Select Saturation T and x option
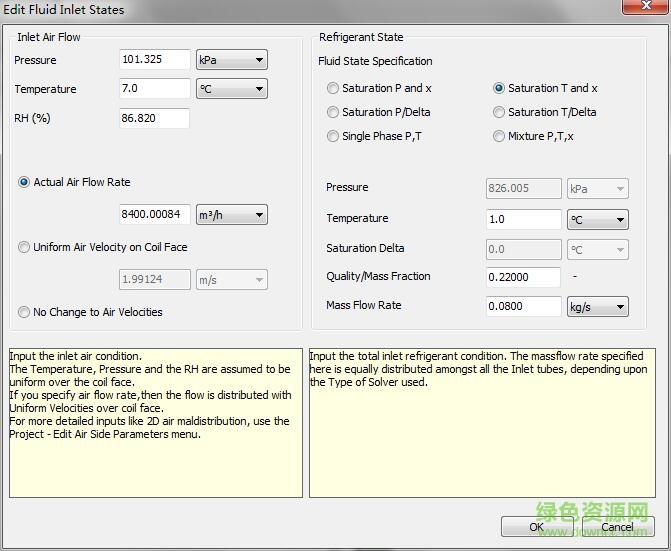 coord(499,88)
